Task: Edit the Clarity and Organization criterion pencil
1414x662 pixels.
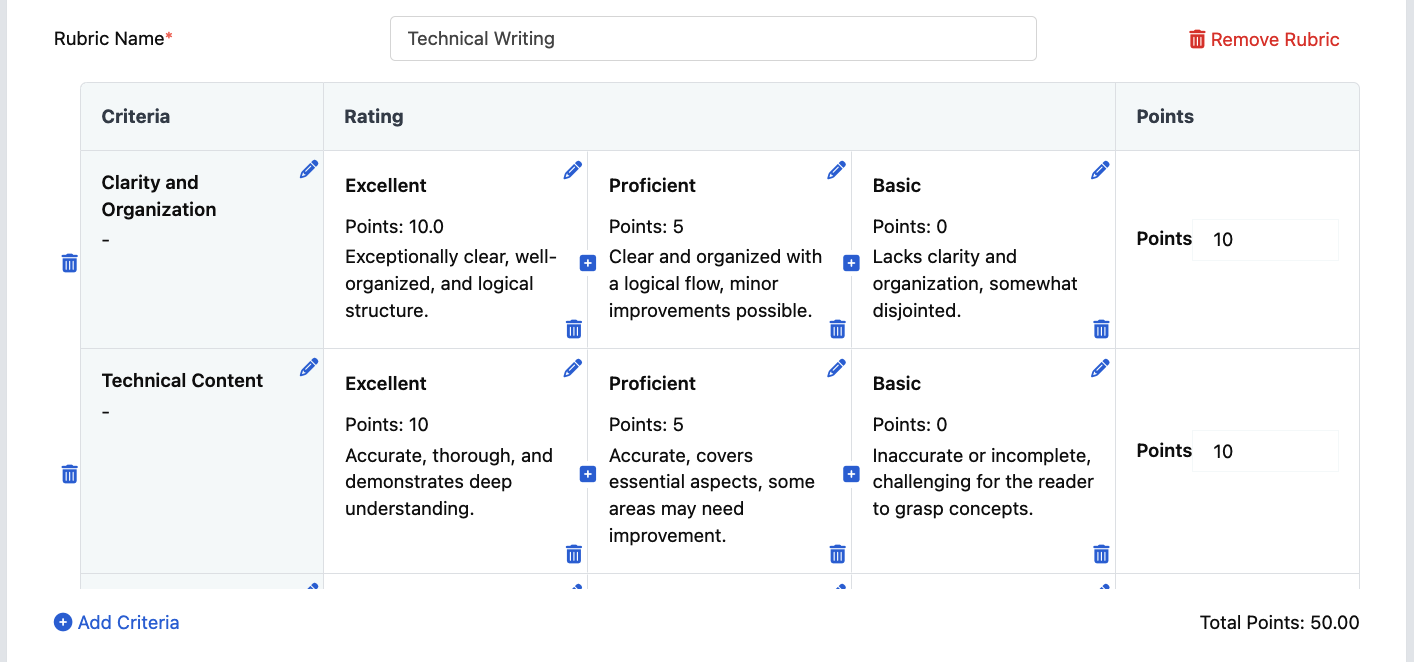Action: [309, 170]
